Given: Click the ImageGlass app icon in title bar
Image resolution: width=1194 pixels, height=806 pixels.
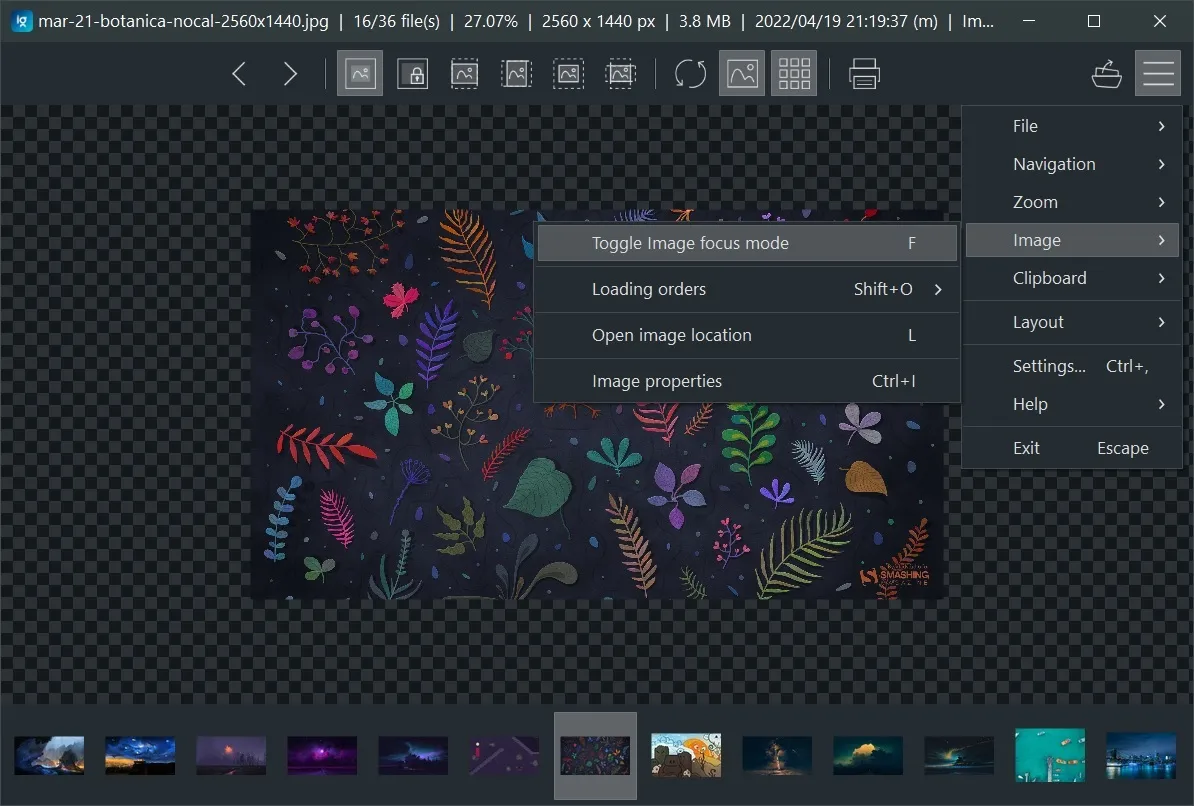Looking at the screenshot, I should click(x=22, y=21).
